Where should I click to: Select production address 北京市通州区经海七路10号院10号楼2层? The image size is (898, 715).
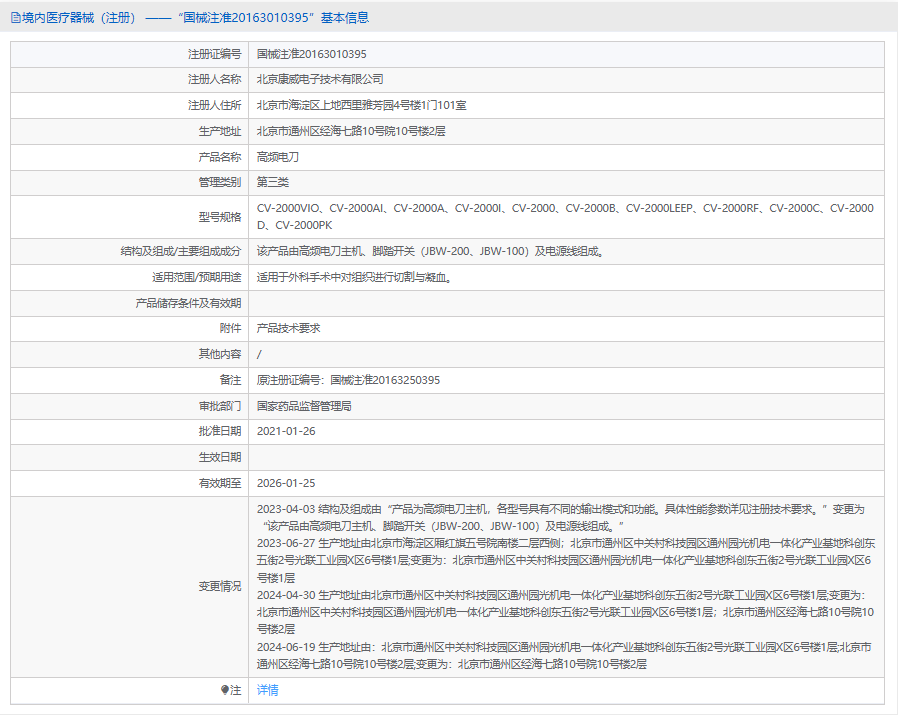pyautogui.click(x=351, y=131)
